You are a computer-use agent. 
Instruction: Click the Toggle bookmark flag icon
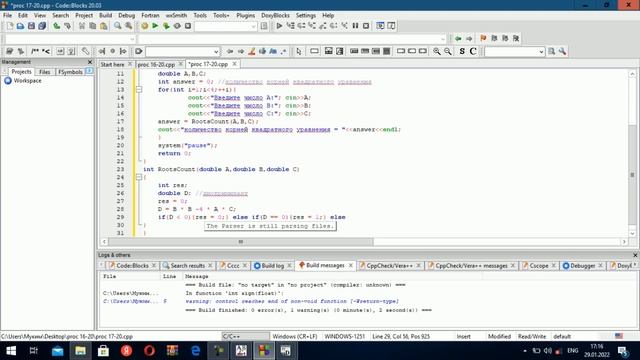coord(483,38)
